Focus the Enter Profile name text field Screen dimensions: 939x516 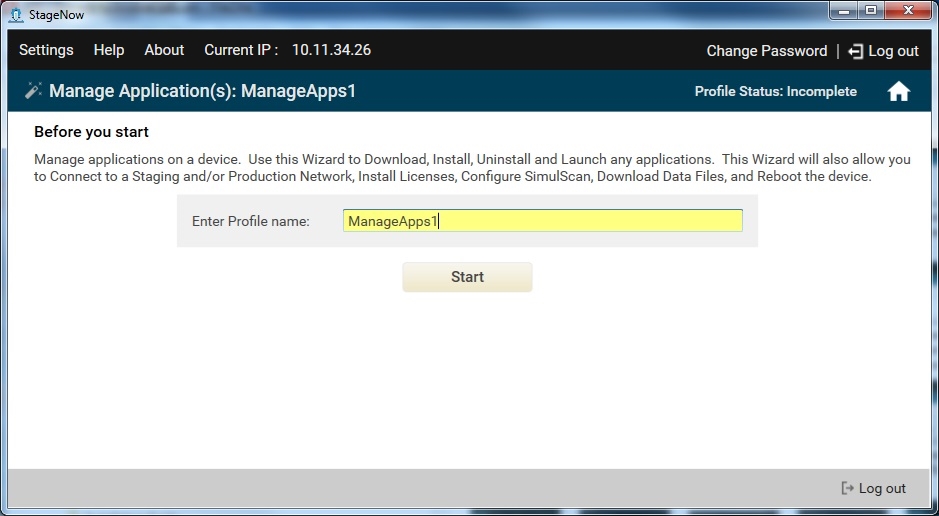click(x=542, y=221)
